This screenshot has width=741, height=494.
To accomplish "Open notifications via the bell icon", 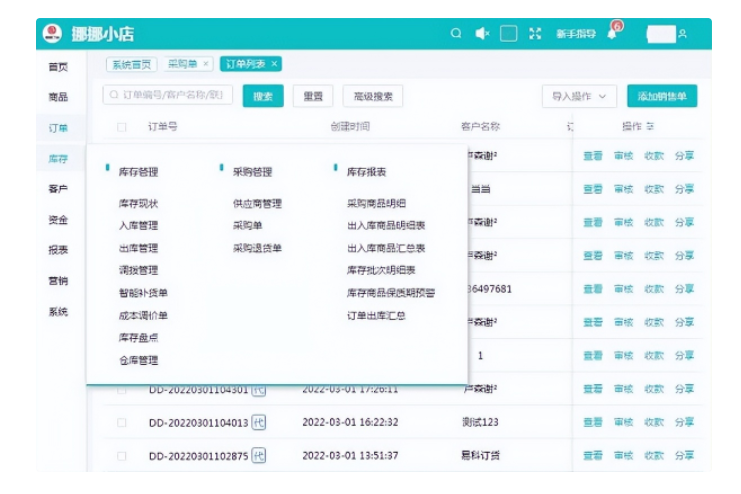I will click(613, 33).
